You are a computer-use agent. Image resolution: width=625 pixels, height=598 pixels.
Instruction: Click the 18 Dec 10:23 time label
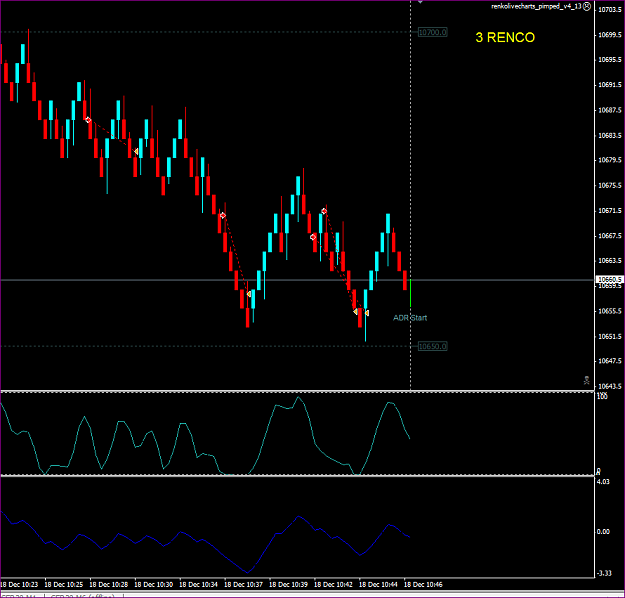click(x=19, y=584)
